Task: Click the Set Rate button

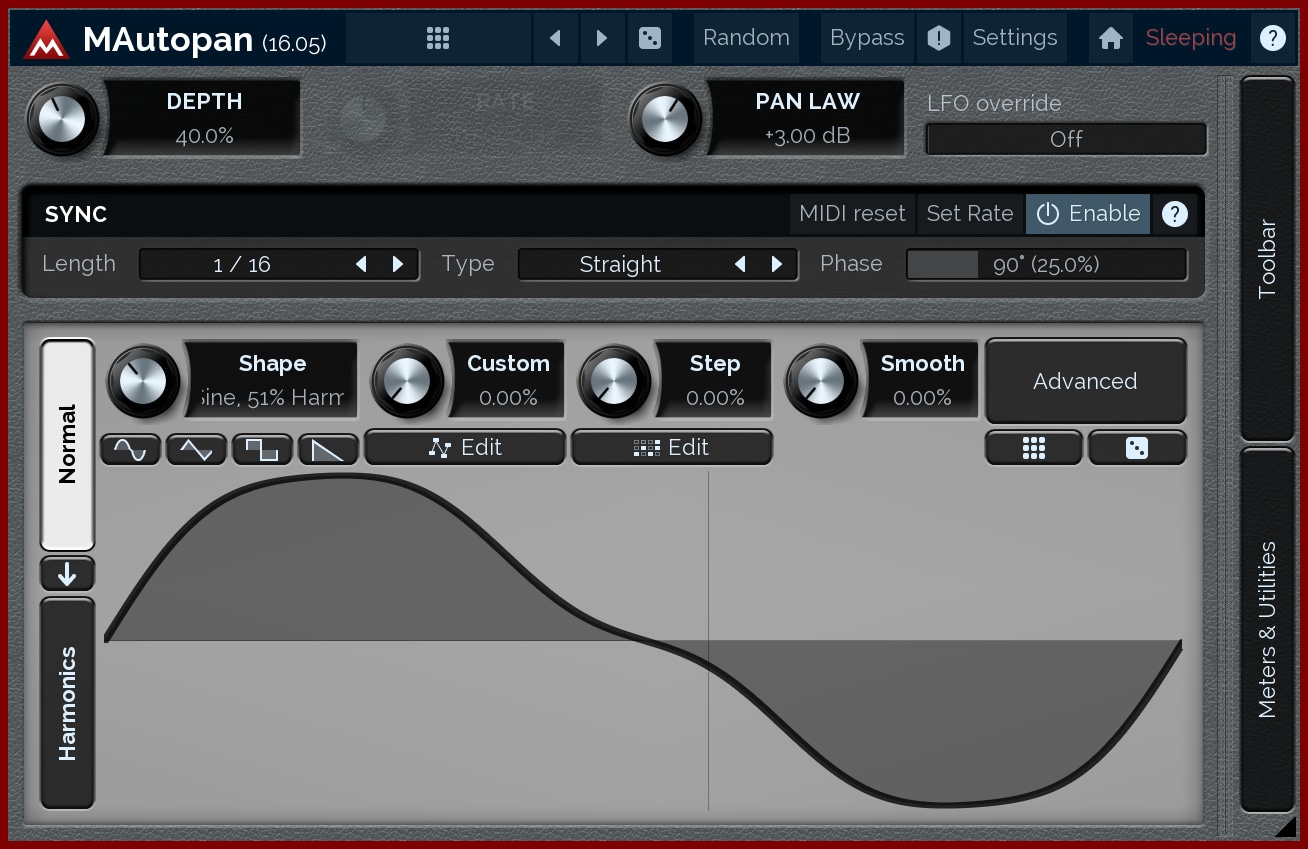Action: 970,213
